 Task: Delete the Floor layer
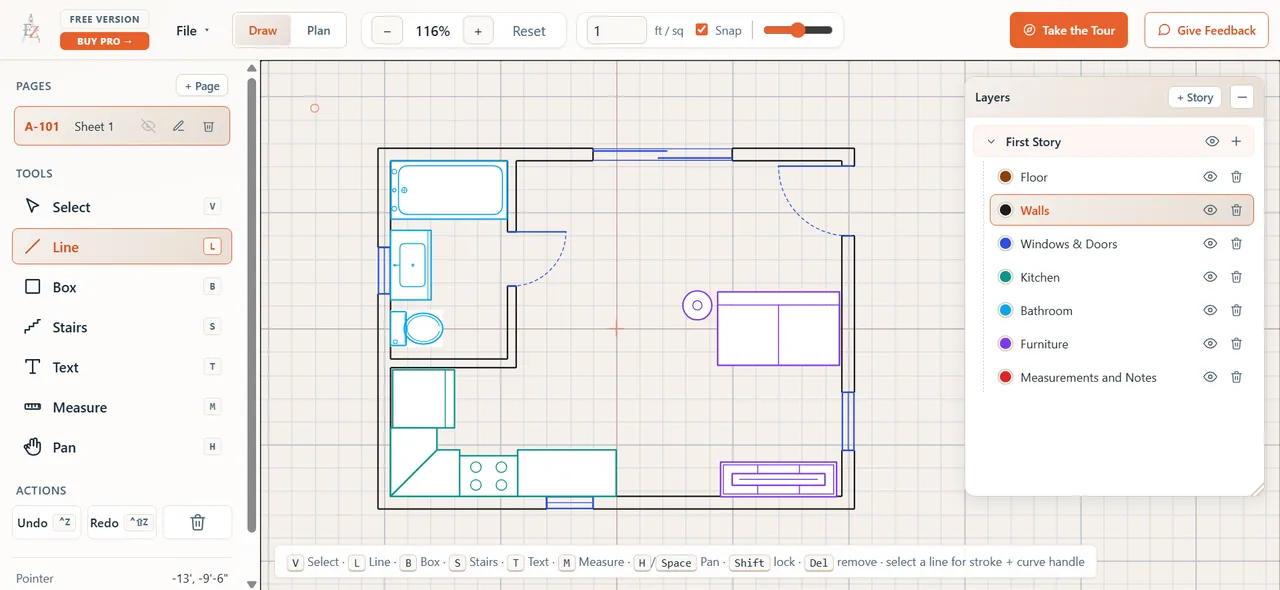[1236, 177]
